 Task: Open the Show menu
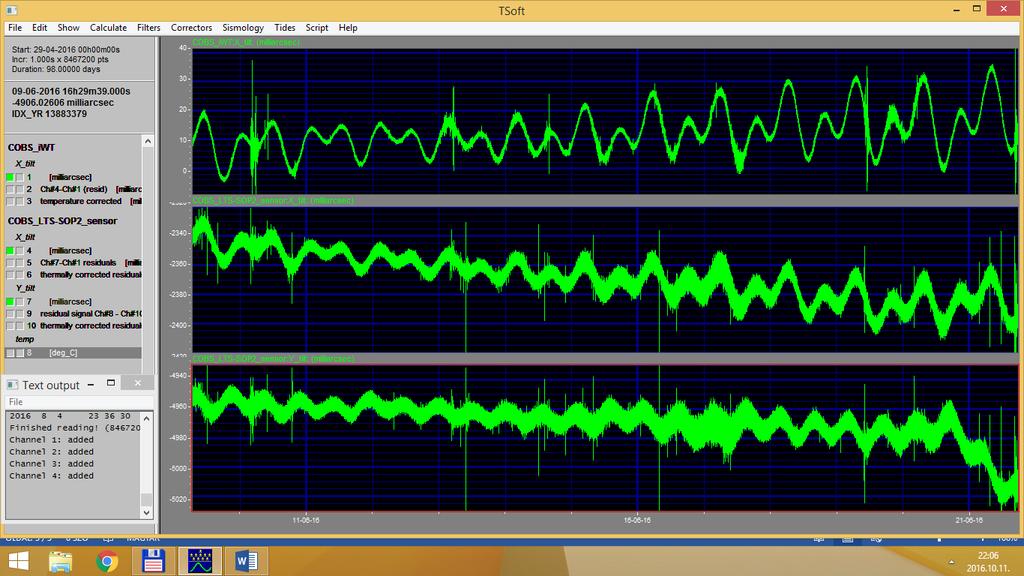click(x=68, y=27)
